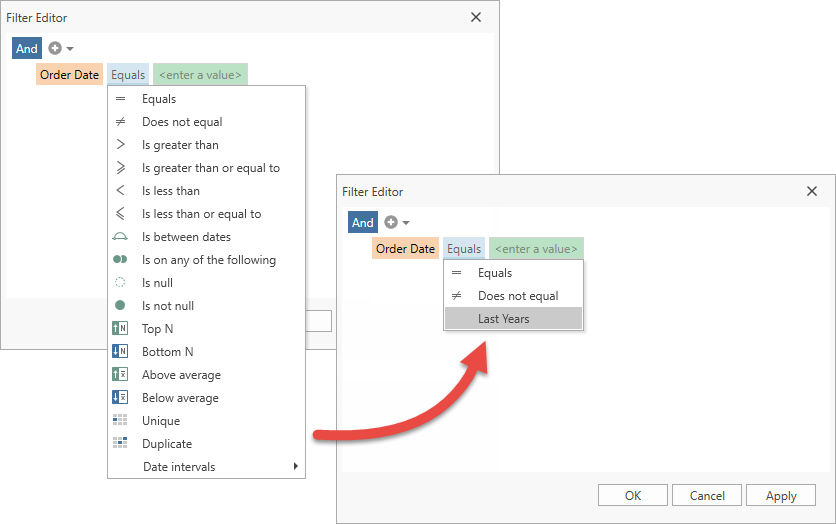This screenshot has width=836, height=524.
Task: Toggle the And group operator in front dialog
Action: pyautogui.click(x=362, y=223)
